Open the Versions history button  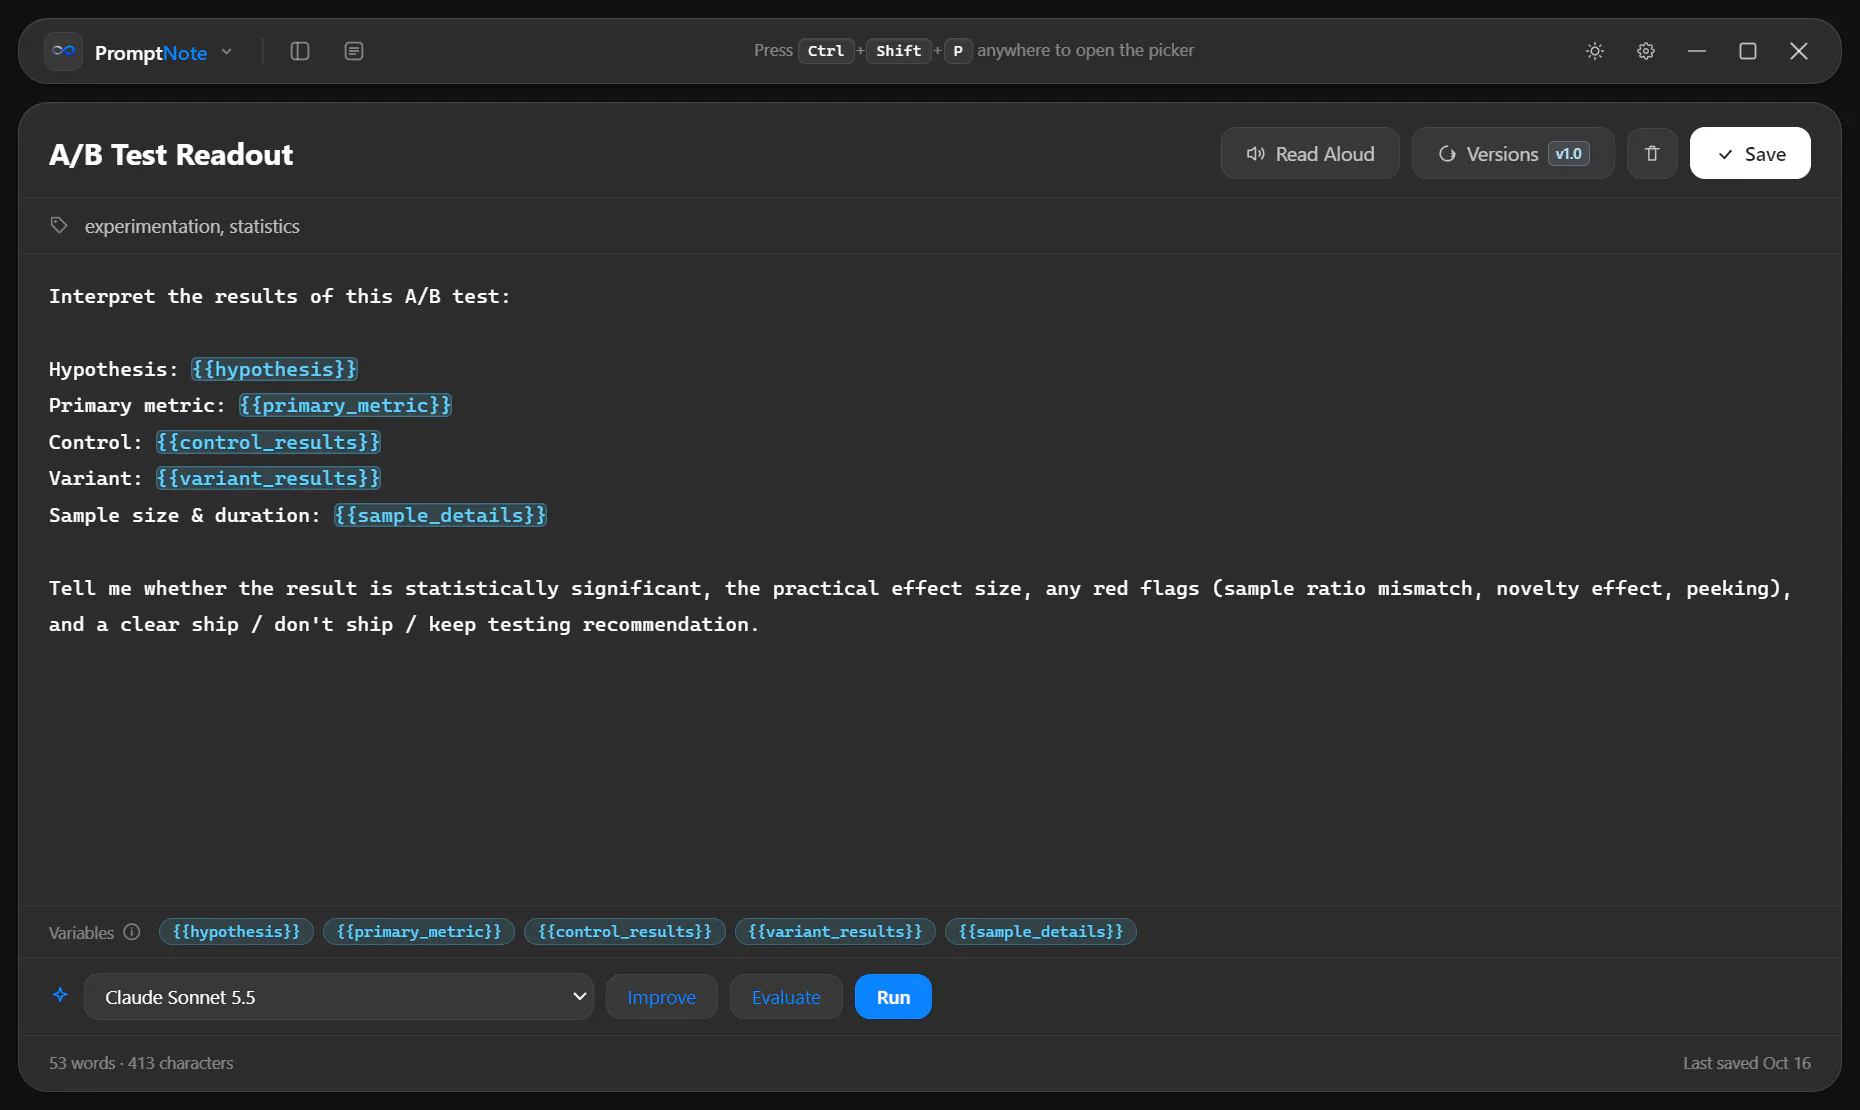[1513, 153]
